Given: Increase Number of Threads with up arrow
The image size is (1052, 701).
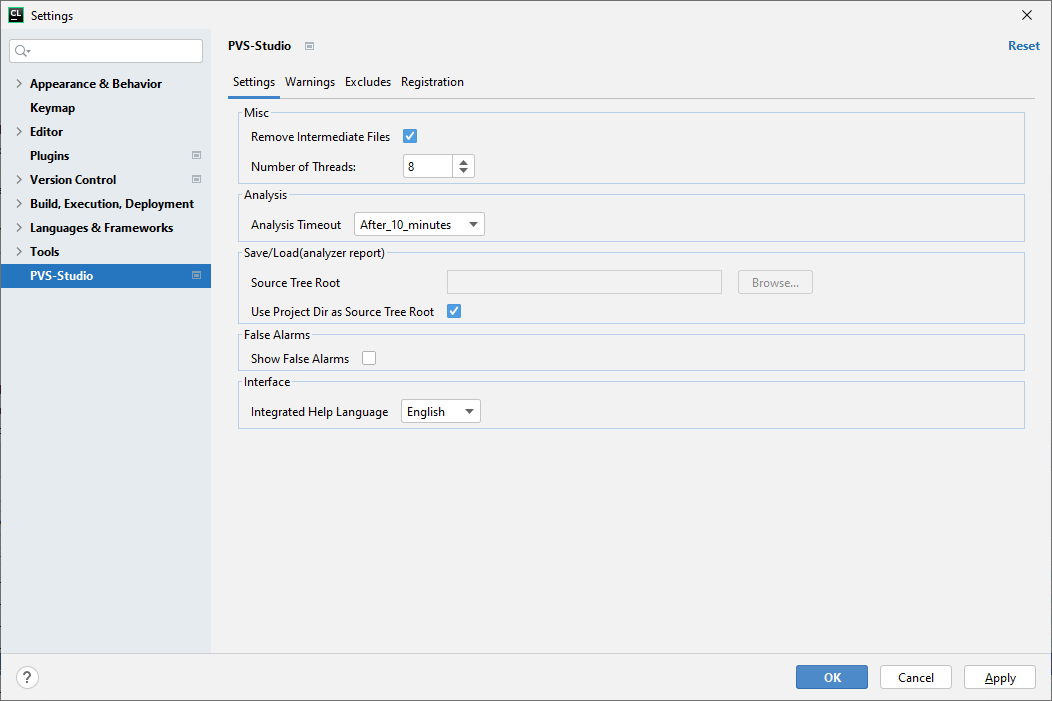Looking at the screenshot, I should (464, 161).
